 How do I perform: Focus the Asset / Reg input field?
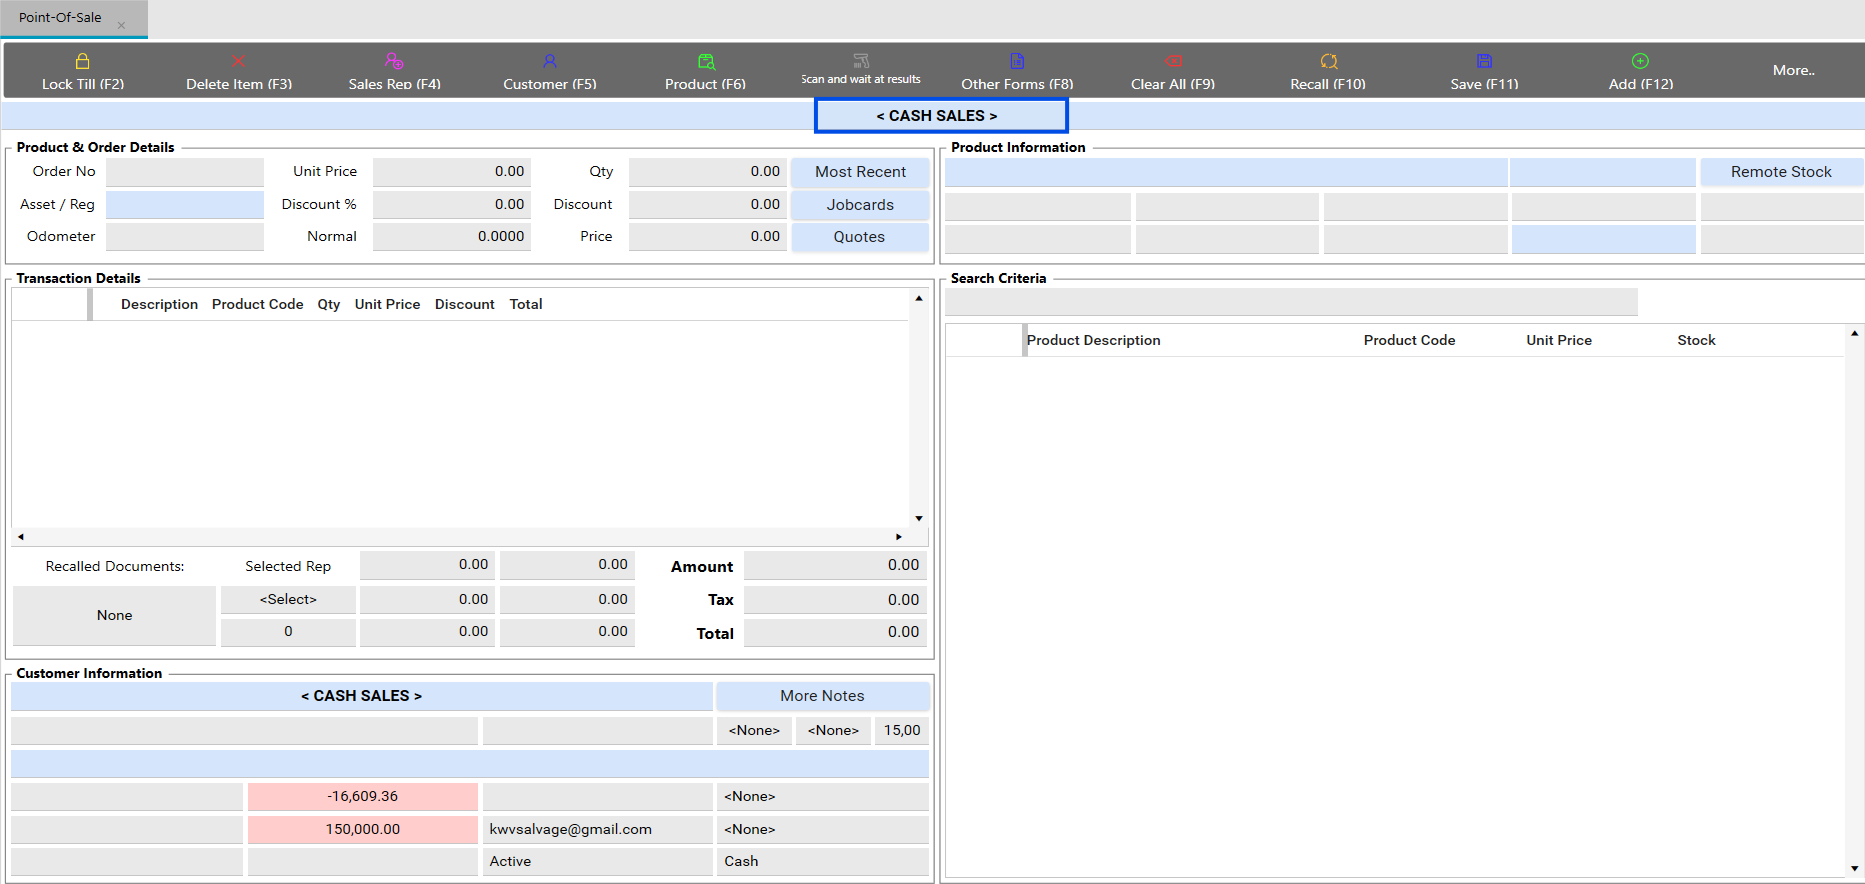pos(185,205)
